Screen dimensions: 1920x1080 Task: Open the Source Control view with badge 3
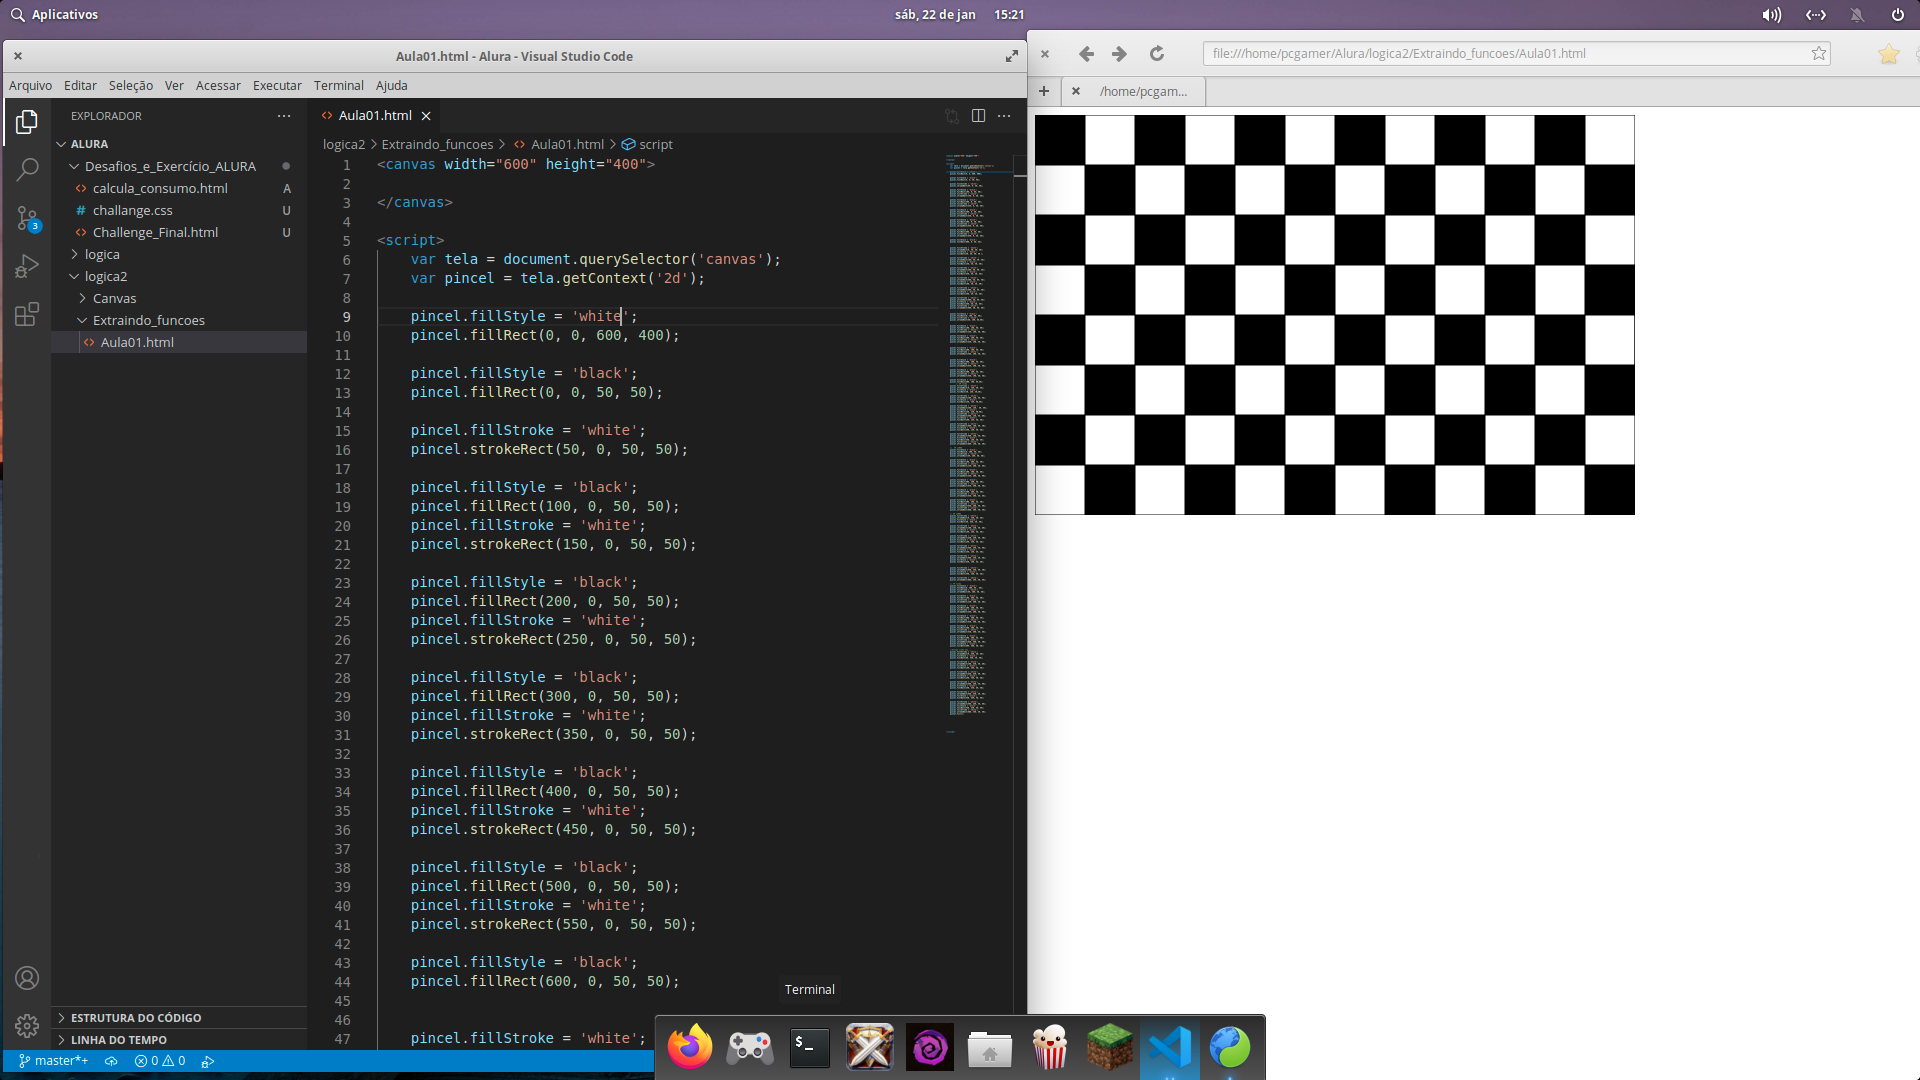point(27,218)
